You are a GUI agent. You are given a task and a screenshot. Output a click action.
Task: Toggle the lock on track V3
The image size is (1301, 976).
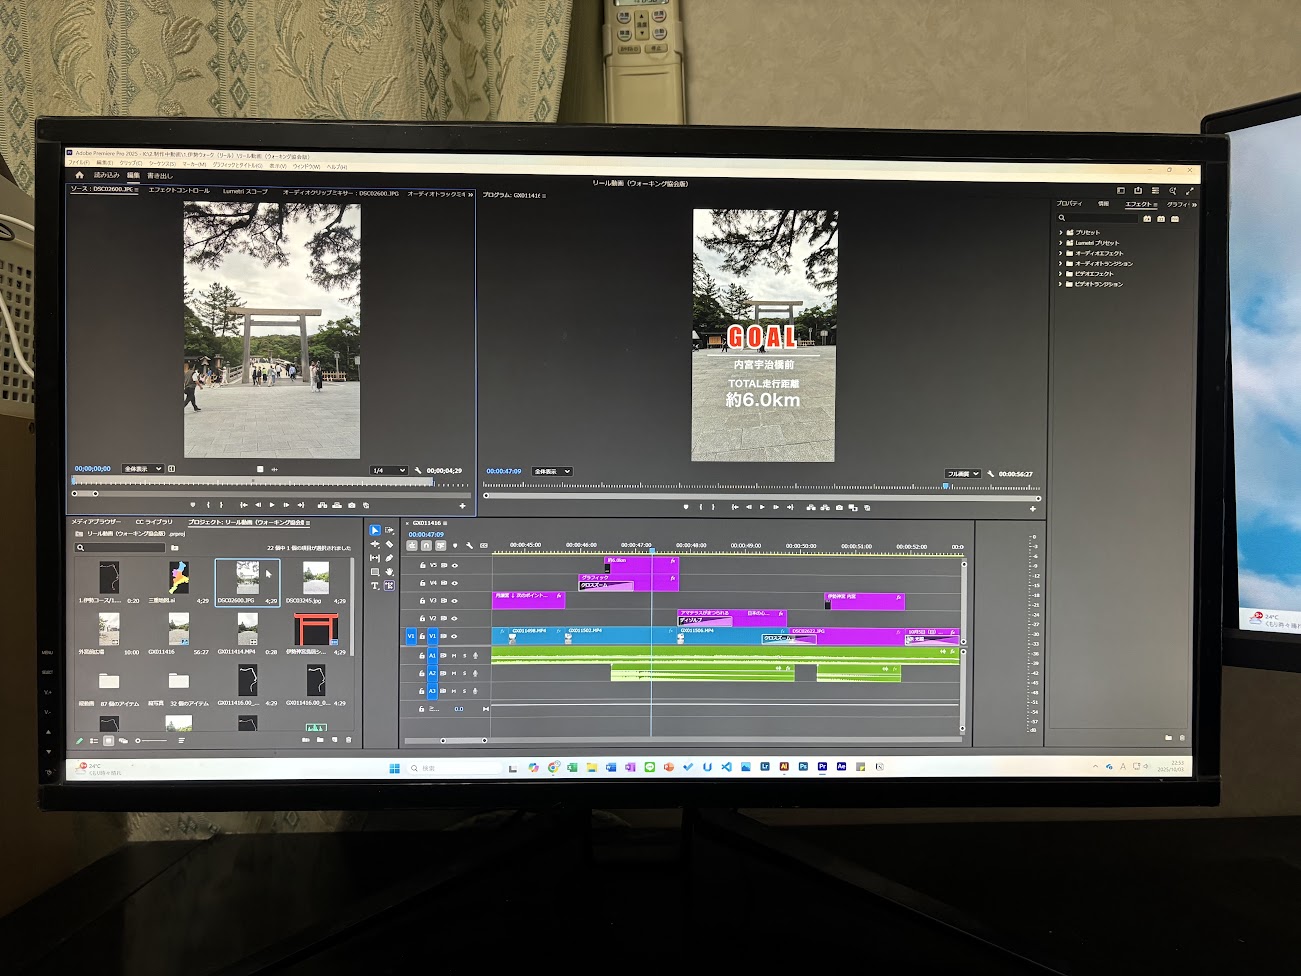point(422,601)
